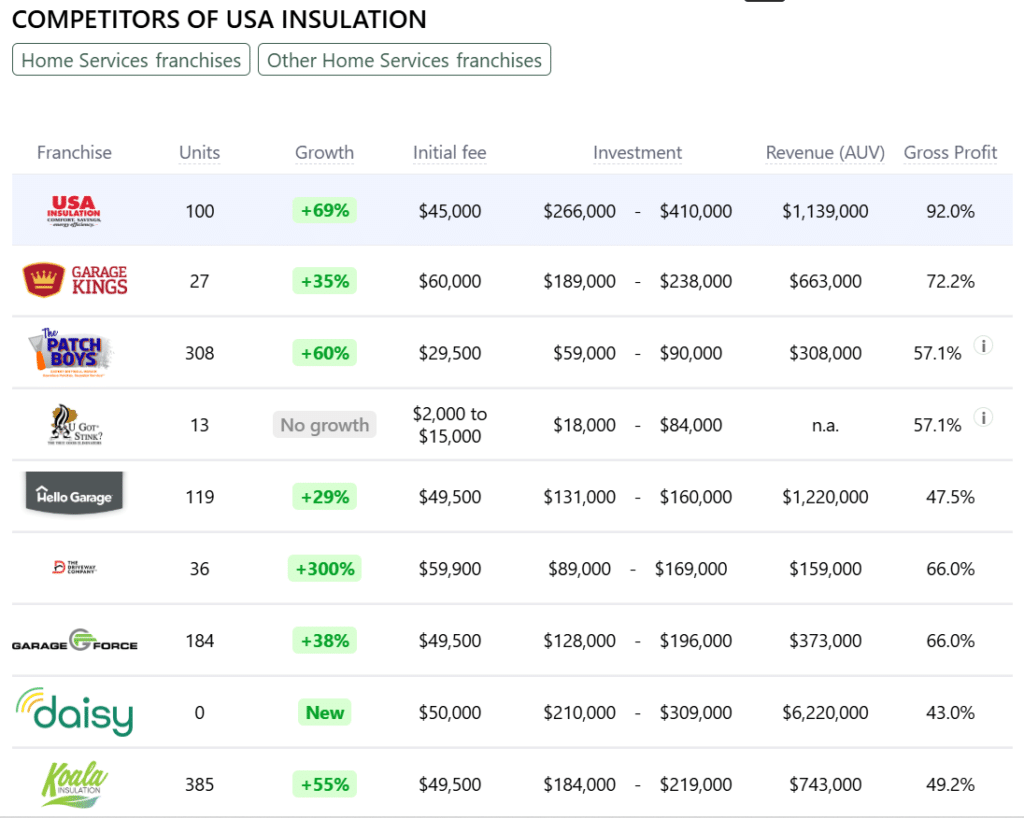The image size is (1024, 818).
Task: Click the $45,000 initial fee cell
Action: 449,212
